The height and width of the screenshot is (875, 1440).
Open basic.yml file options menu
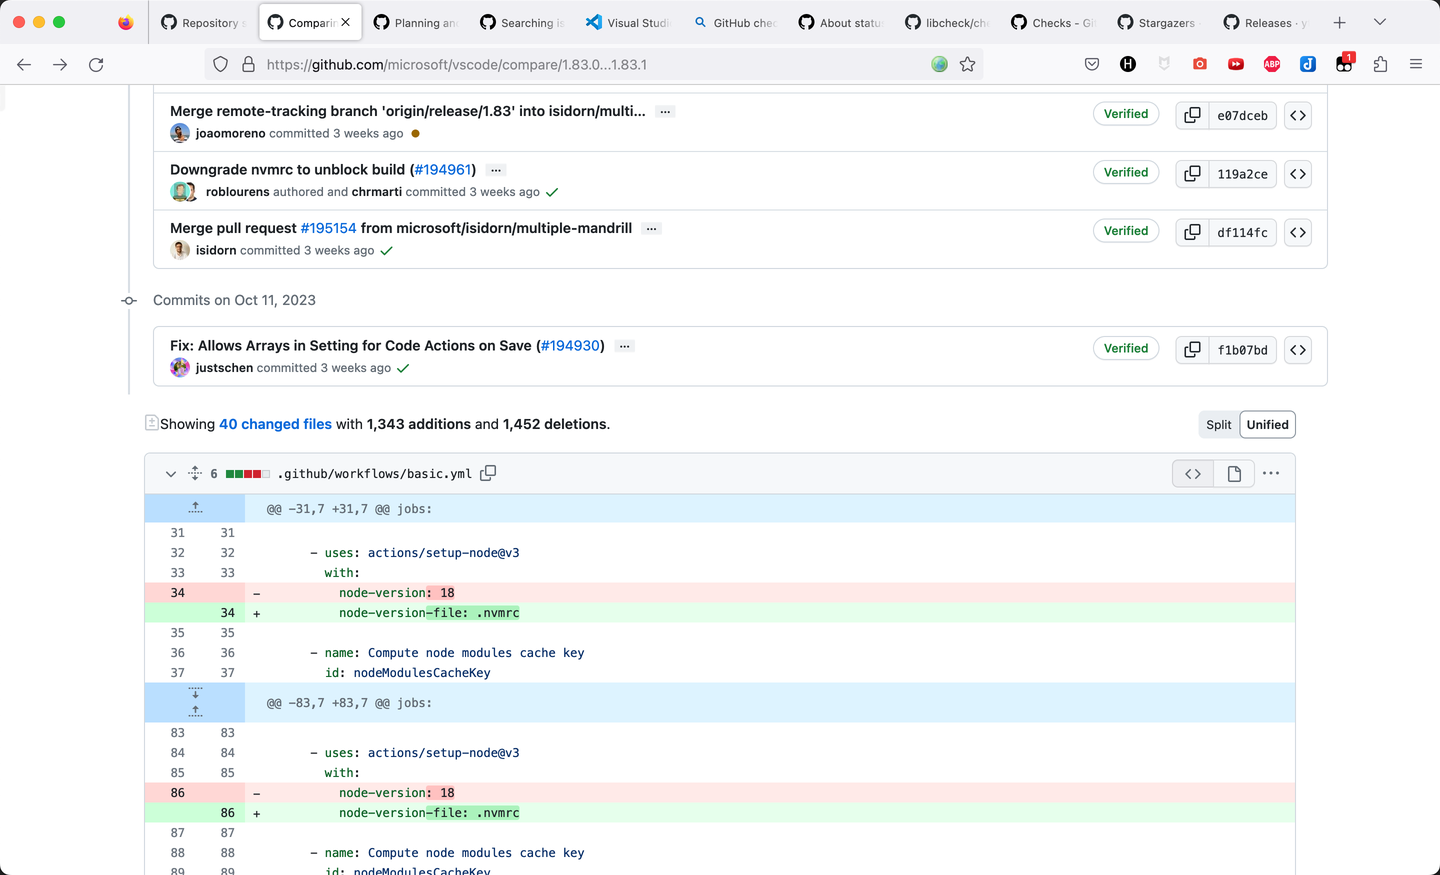pyautogui.click(x=1271, y=473)
